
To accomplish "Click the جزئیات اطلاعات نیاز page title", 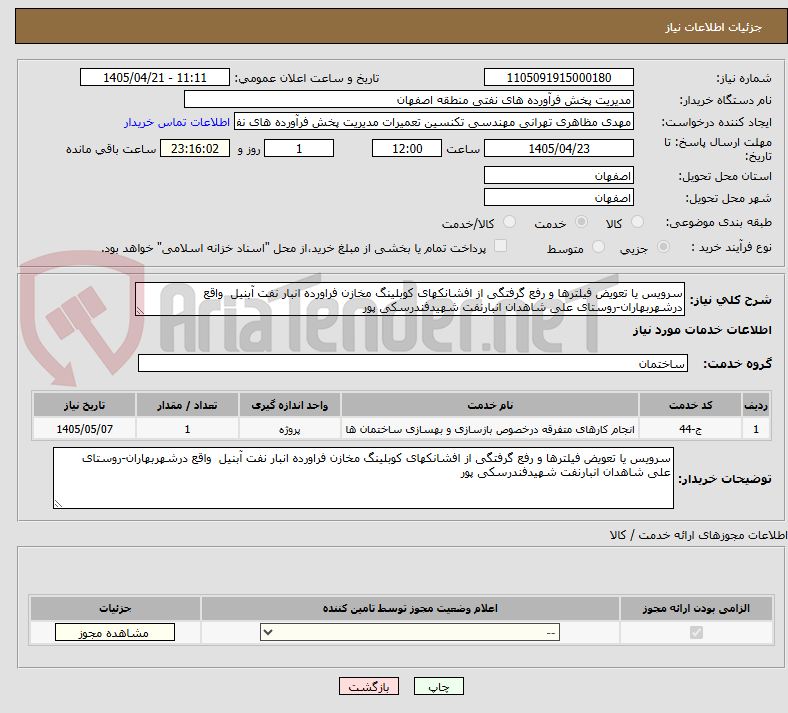I will [714, 27].
